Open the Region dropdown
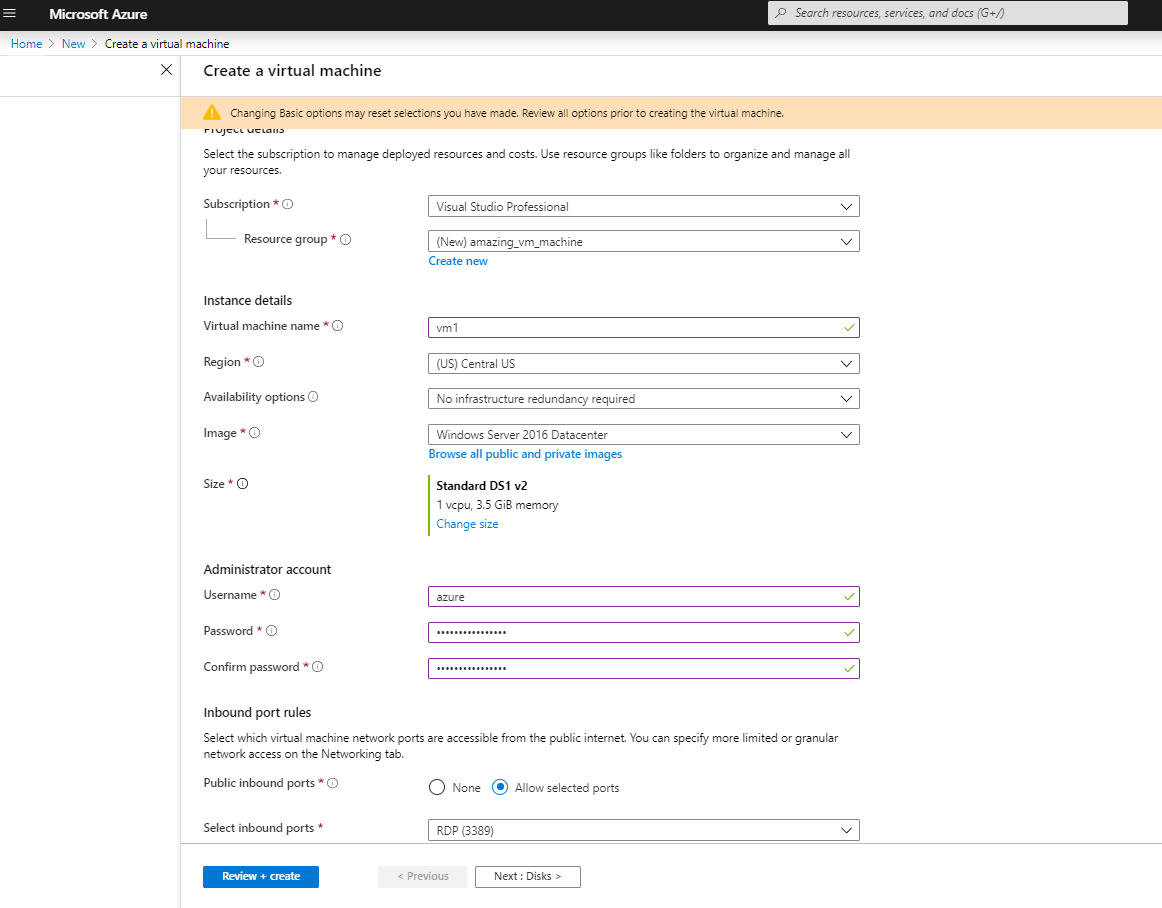 [643, 363]
